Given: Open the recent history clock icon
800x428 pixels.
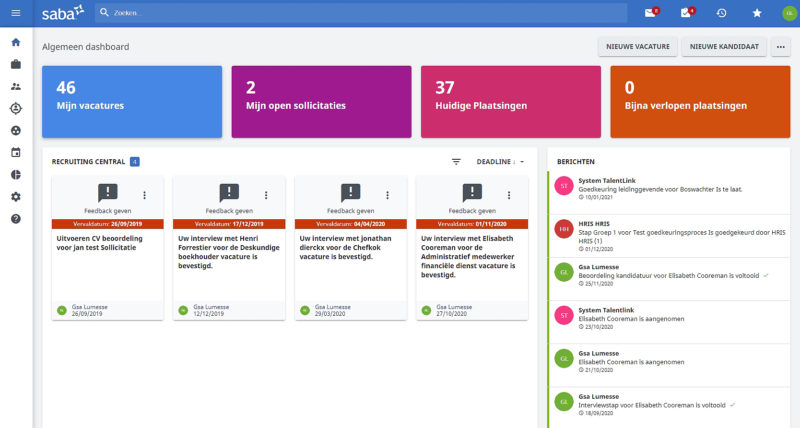Looking at the screenshot, I should click(721, 13).
